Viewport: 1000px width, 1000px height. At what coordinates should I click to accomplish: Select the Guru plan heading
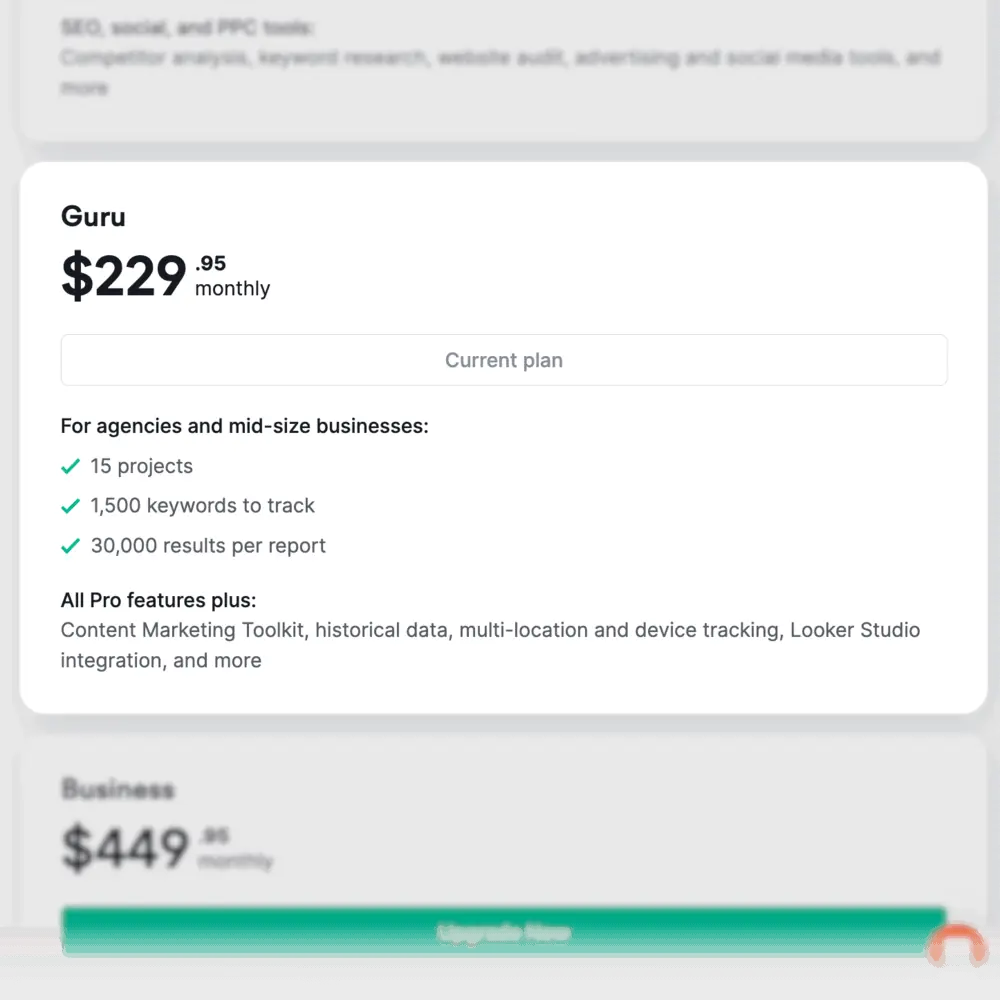click(x=93, y=216)
